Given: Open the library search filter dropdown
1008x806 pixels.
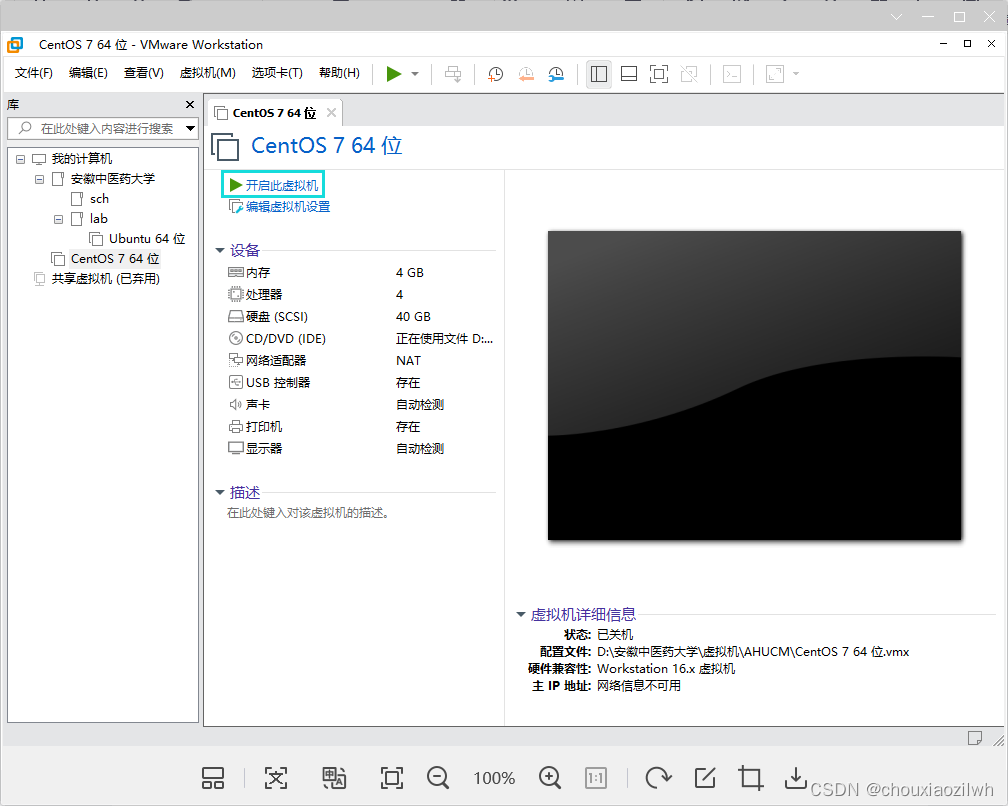Looking at the screenshot, I should (190, 128).
